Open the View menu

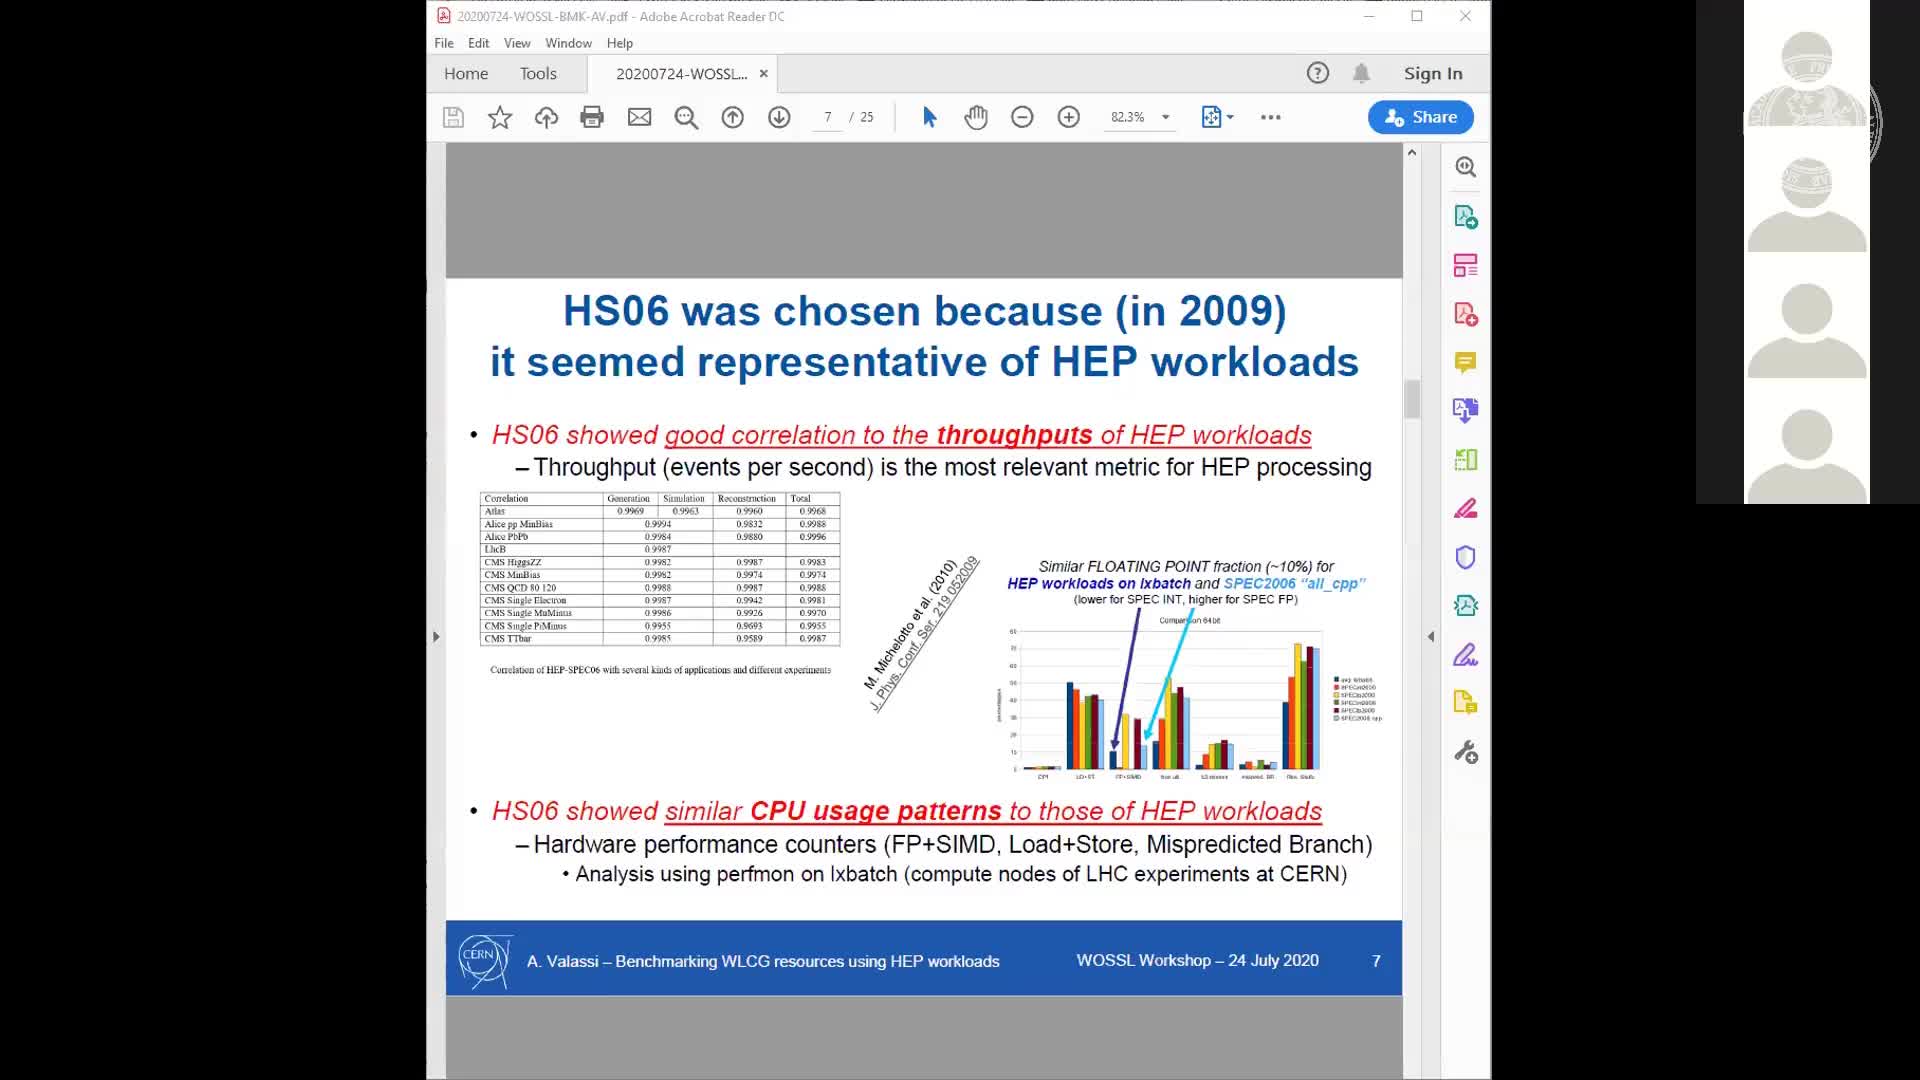click(x=517, y=43)
